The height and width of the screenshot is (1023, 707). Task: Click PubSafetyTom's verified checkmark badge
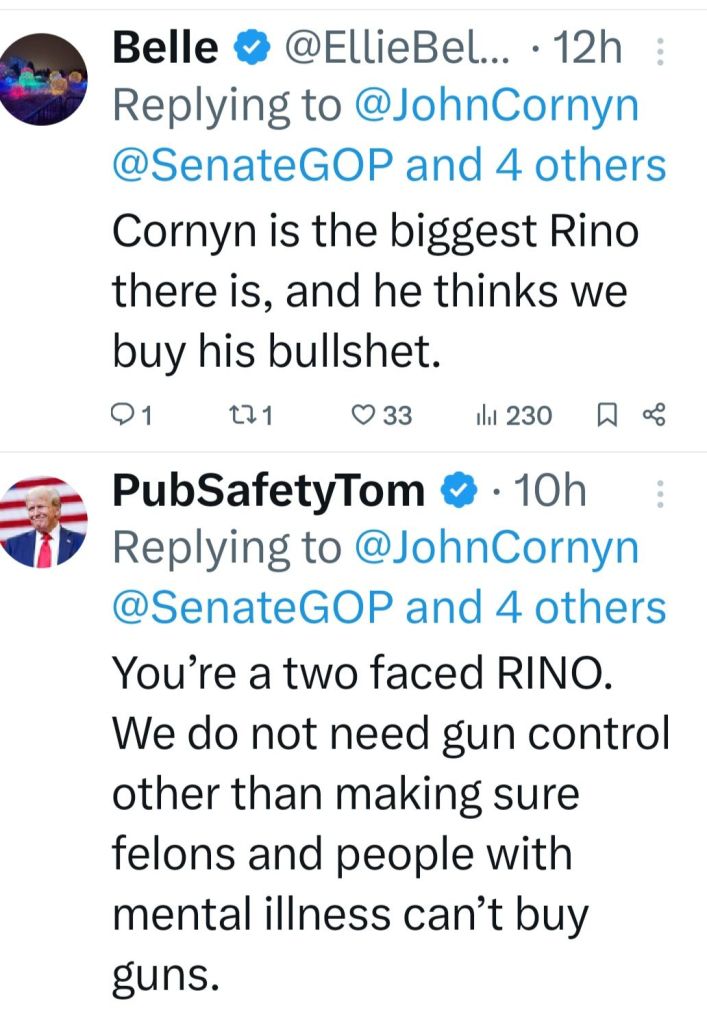[x=459, y=491]
